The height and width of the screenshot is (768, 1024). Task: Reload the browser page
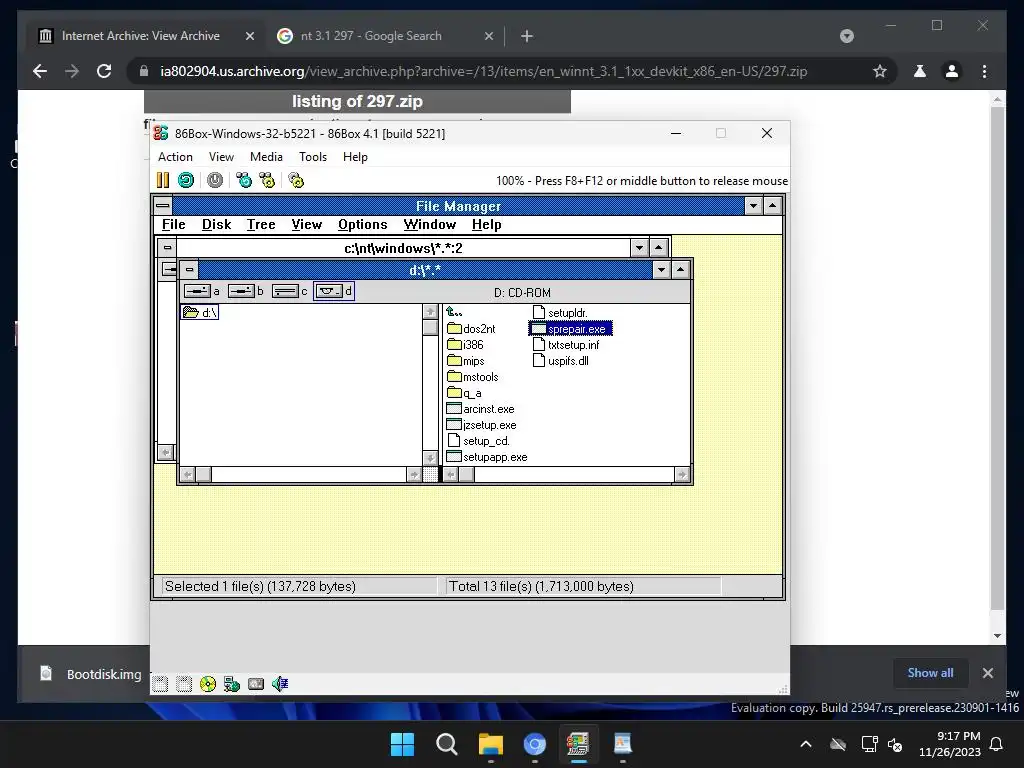[x=104, y=71]
